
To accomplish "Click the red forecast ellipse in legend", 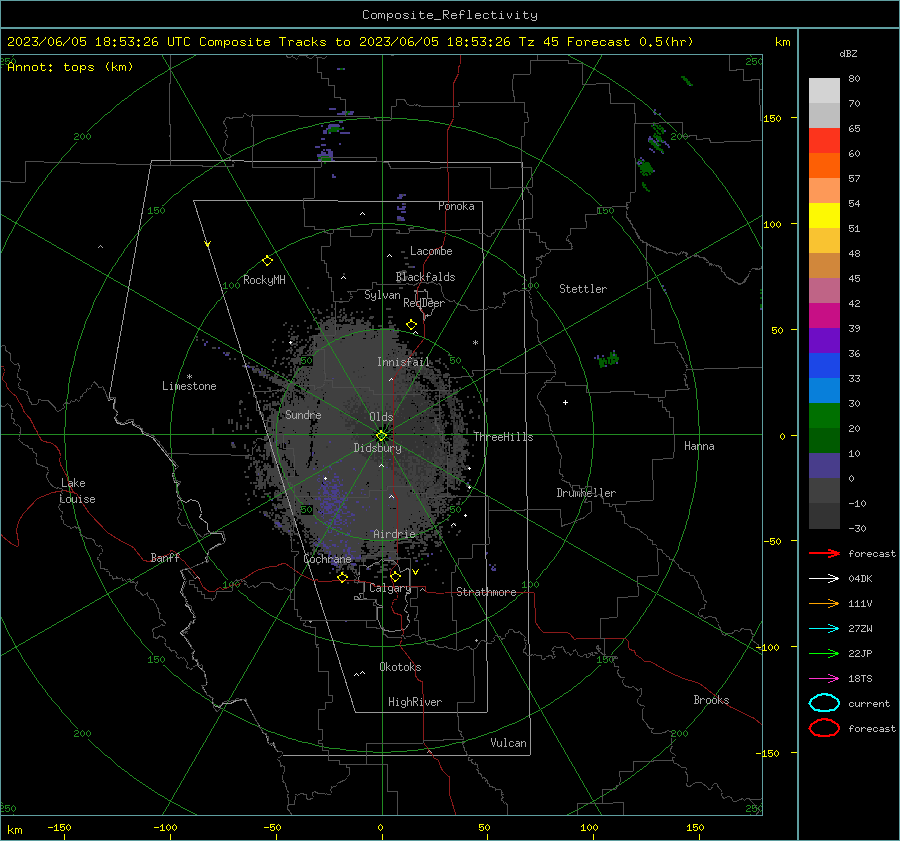I will click(x=824, y=728).
